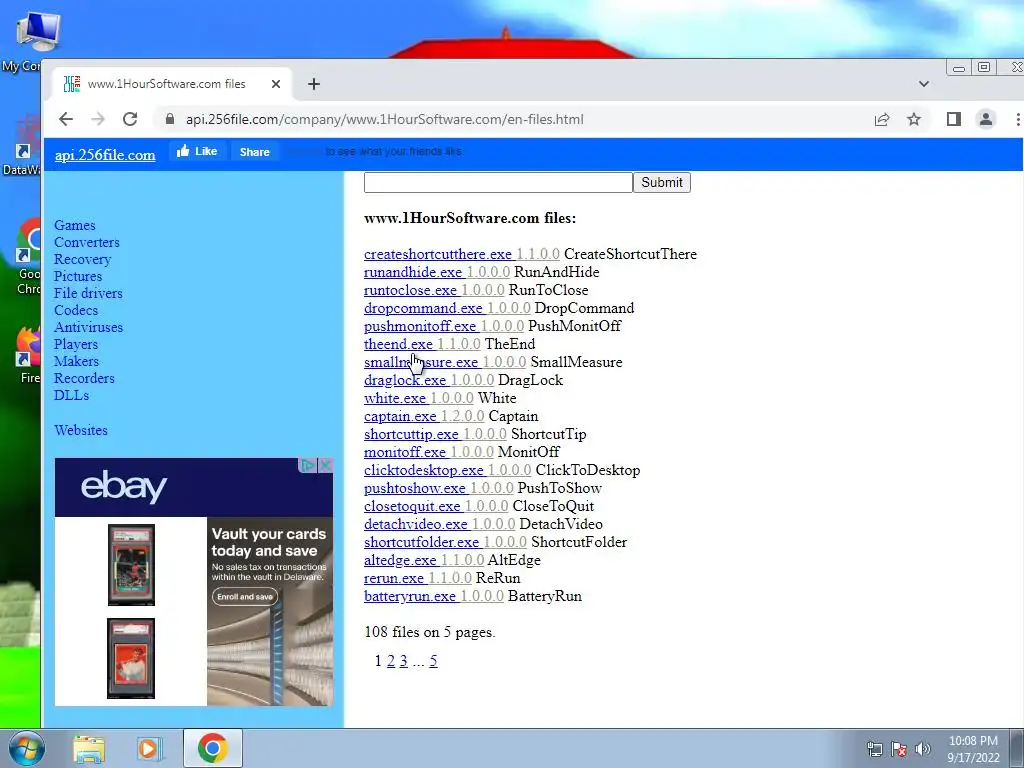This screenshot has height=768, width=1024.
Task: Bookmark this page with the star icon
Action: 914,119
